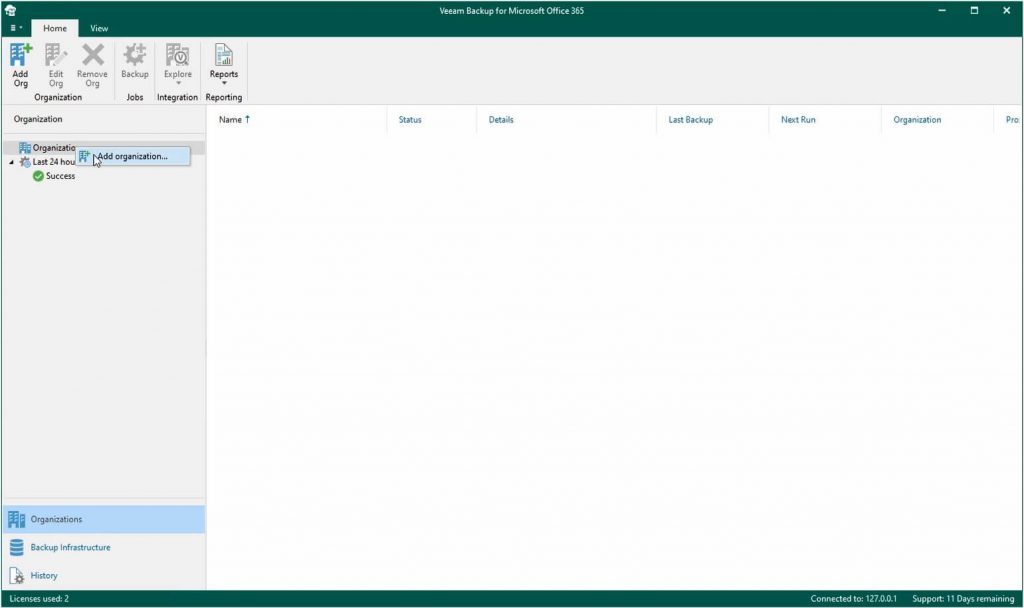Open the Organizations navigation view
1024x608 pixels.
tap(103, 519)
